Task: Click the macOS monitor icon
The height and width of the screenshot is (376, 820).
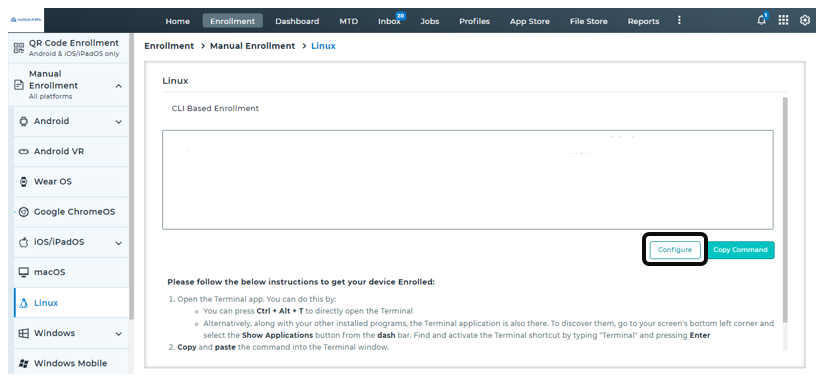Action: (x=23, y=272)
